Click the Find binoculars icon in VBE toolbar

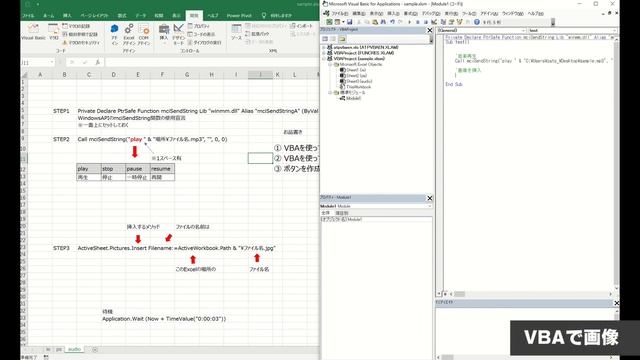[x=383, y=22]
